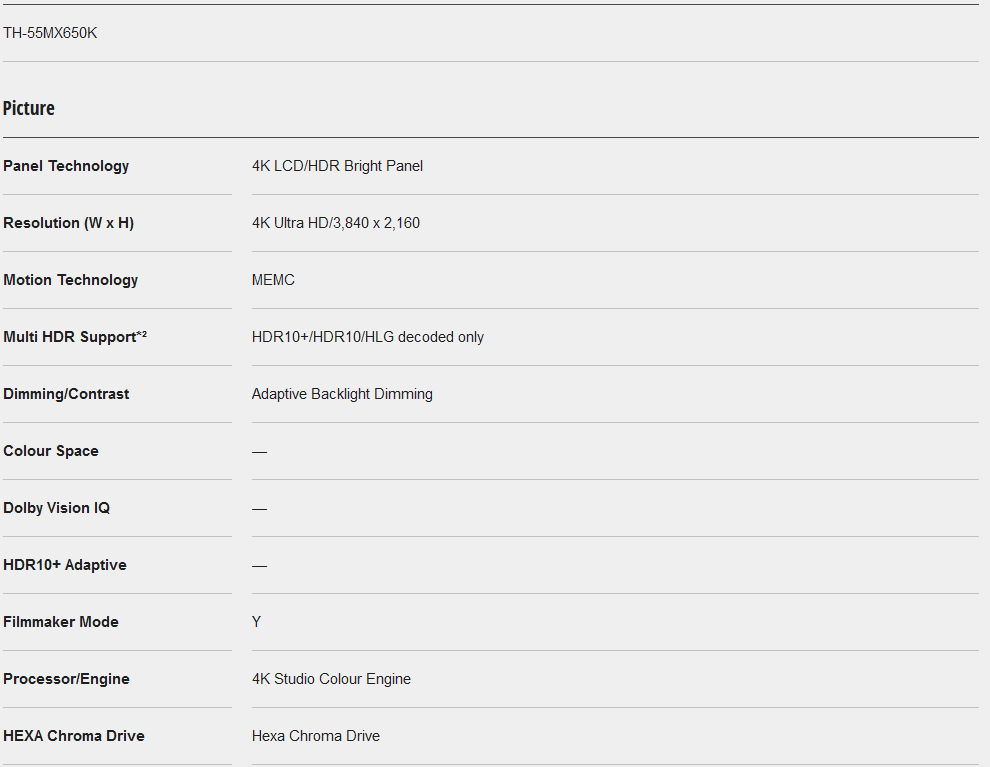The height and width of the screenshot is (767, 990).
Task: Click the 4K Studio Colour Engine value
Action: [331, 679]
